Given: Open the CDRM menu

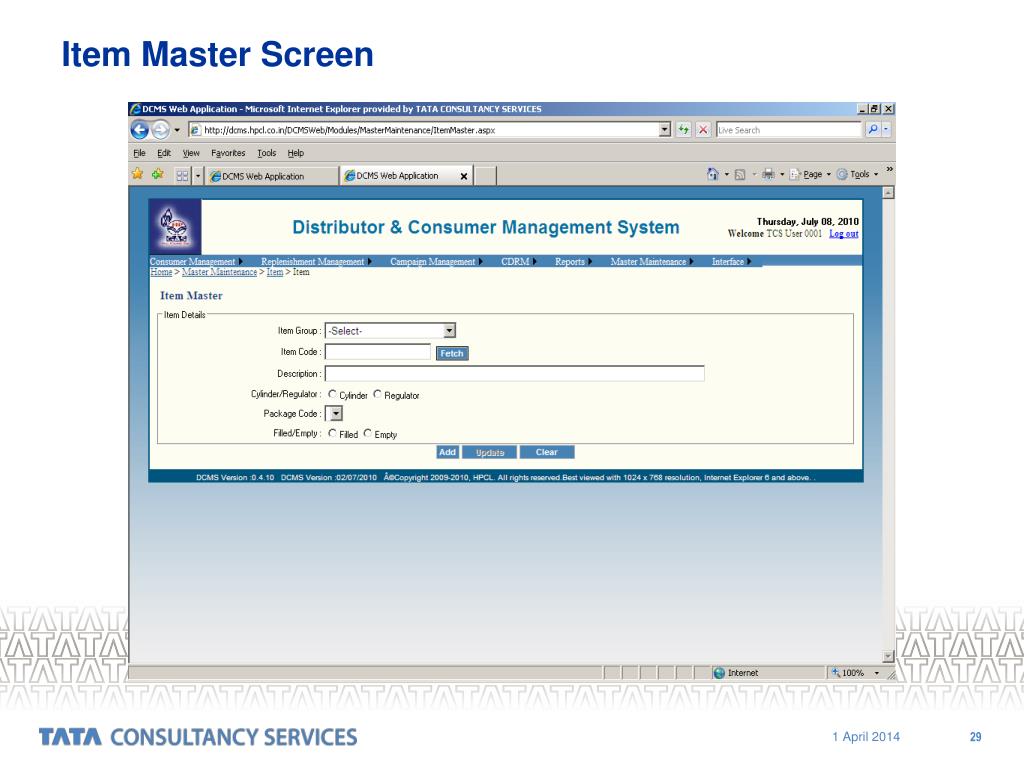Looking at the screenshot, I should [x=519, y=261].
